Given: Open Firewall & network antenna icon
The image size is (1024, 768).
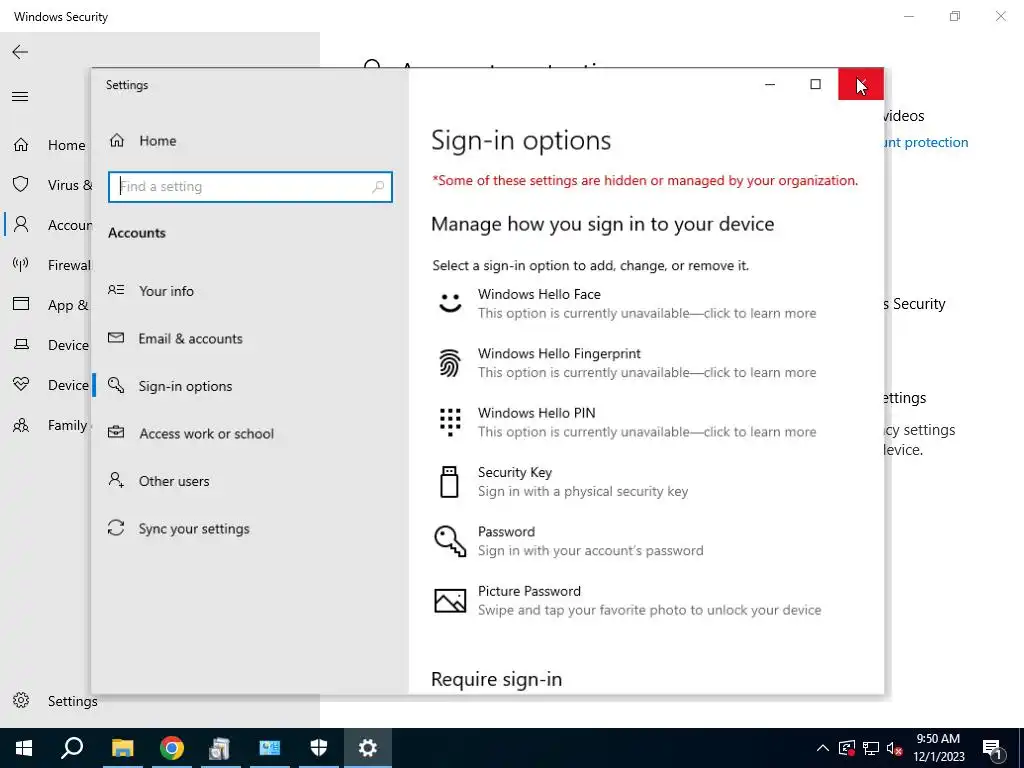Looking at the screenshot, I should (21, 264).
